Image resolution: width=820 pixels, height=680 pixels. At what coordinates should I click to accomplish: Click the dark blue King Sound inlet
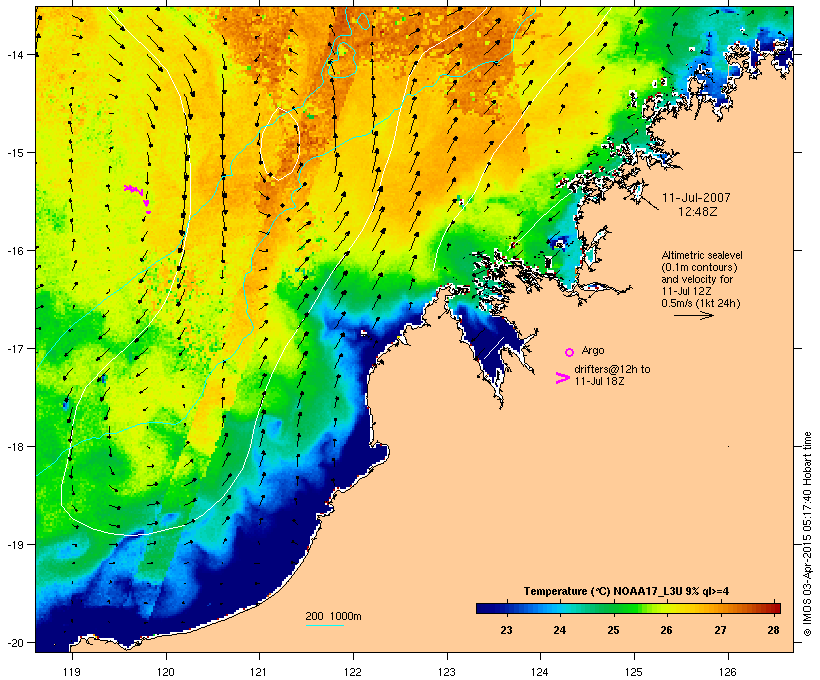[487, 344]
